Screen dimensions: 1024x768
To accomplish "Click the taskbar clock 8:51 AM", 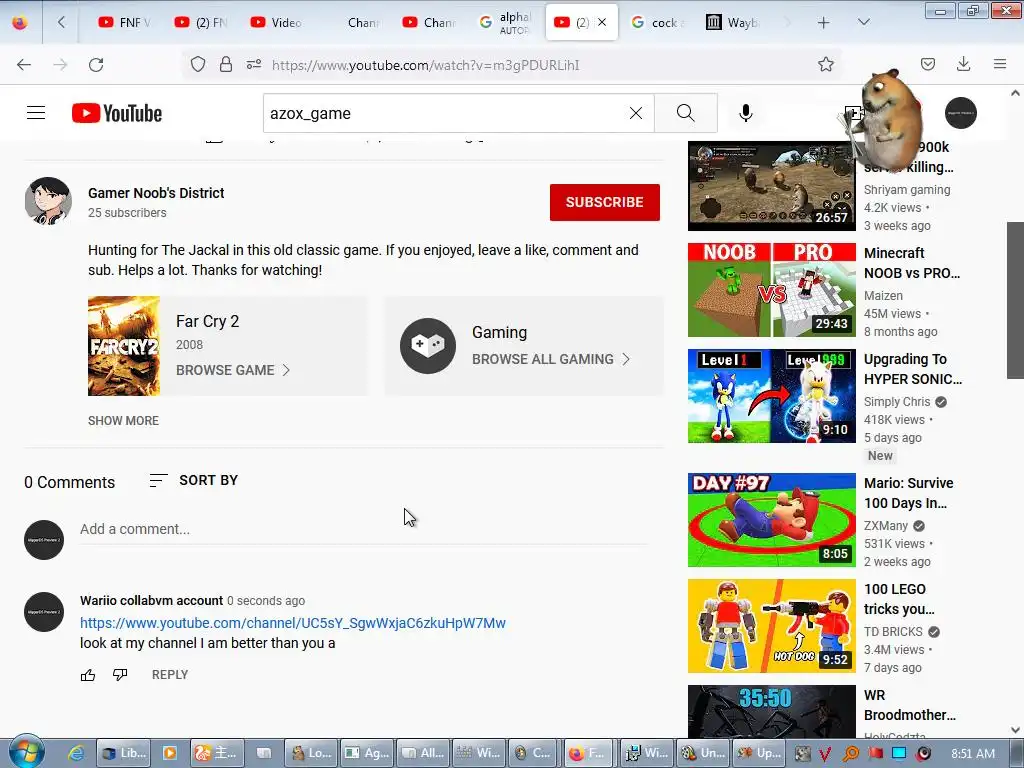I will click(973, 753).
